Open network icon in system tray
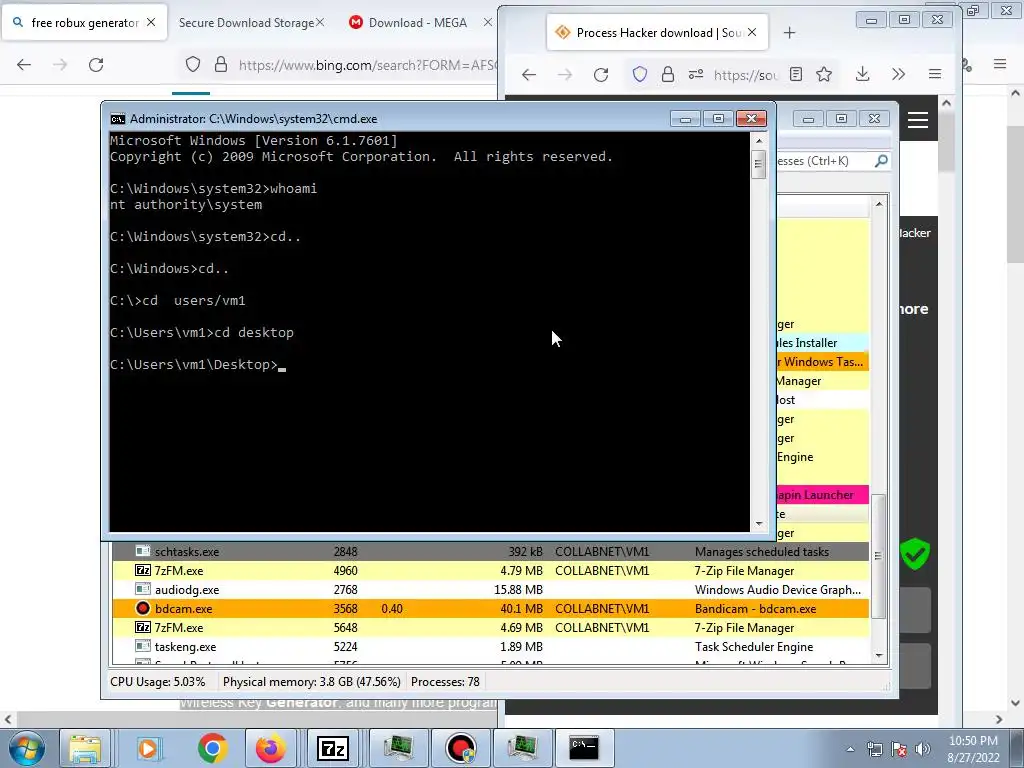 click(874, 749)
